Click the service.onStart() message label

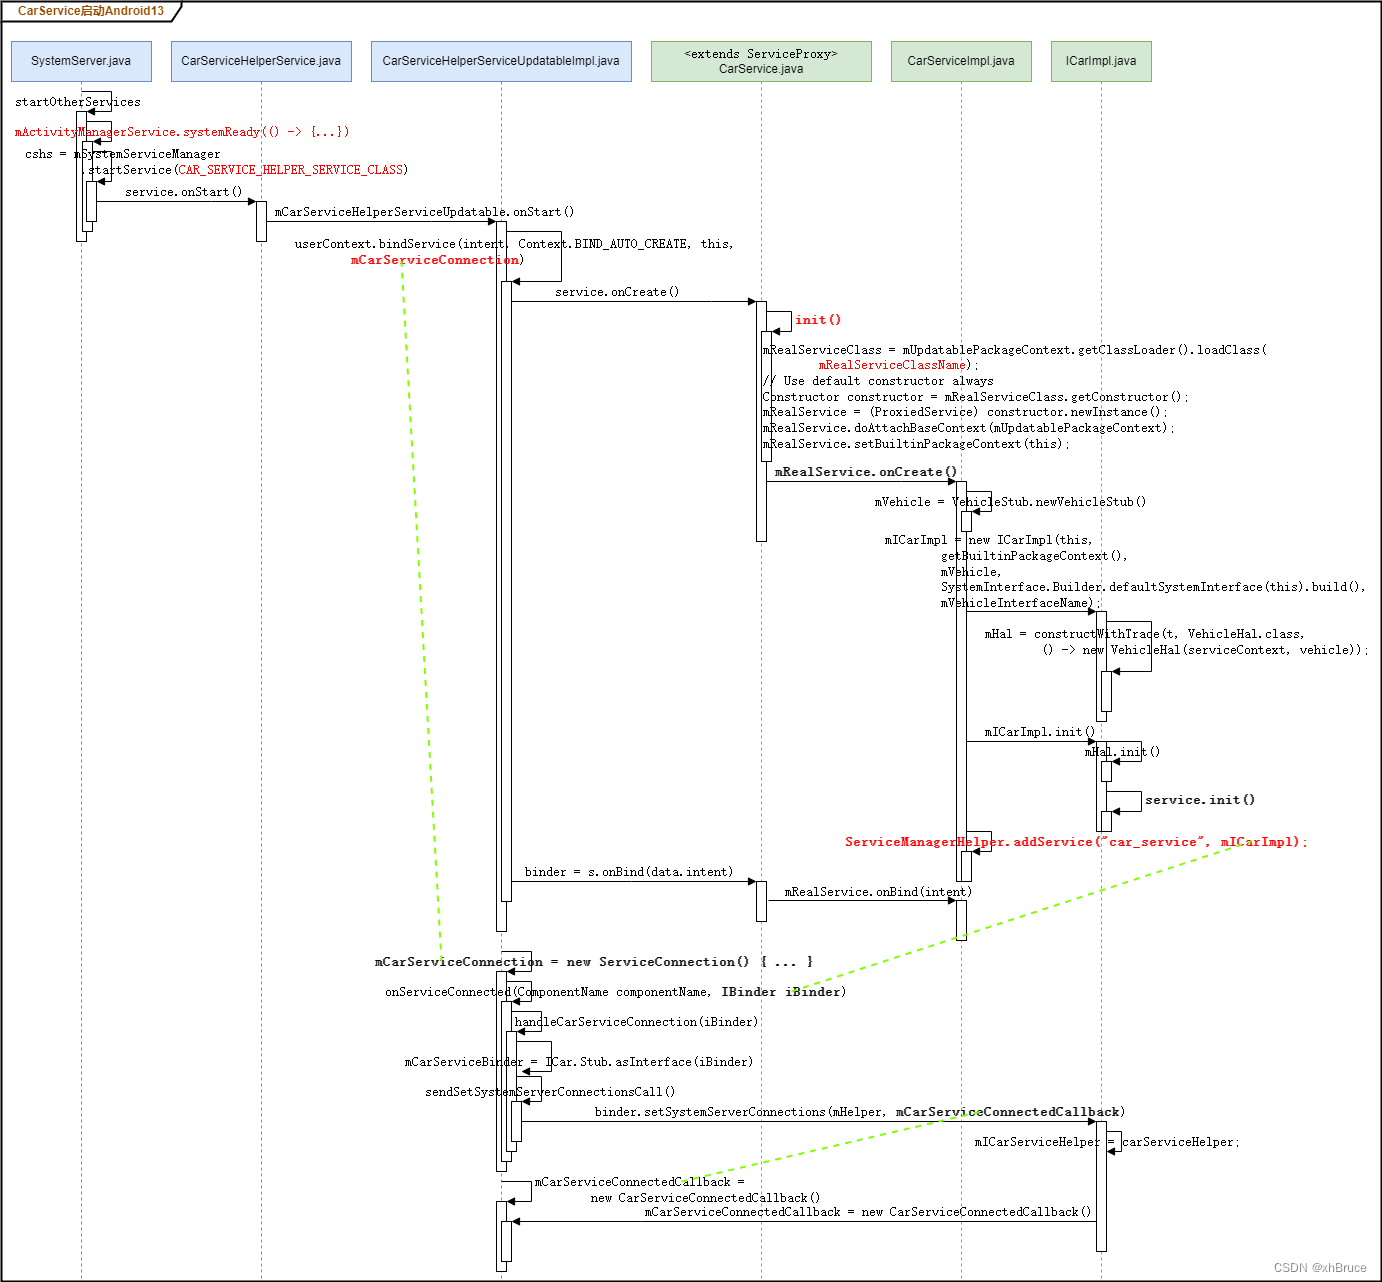point(184,192)
